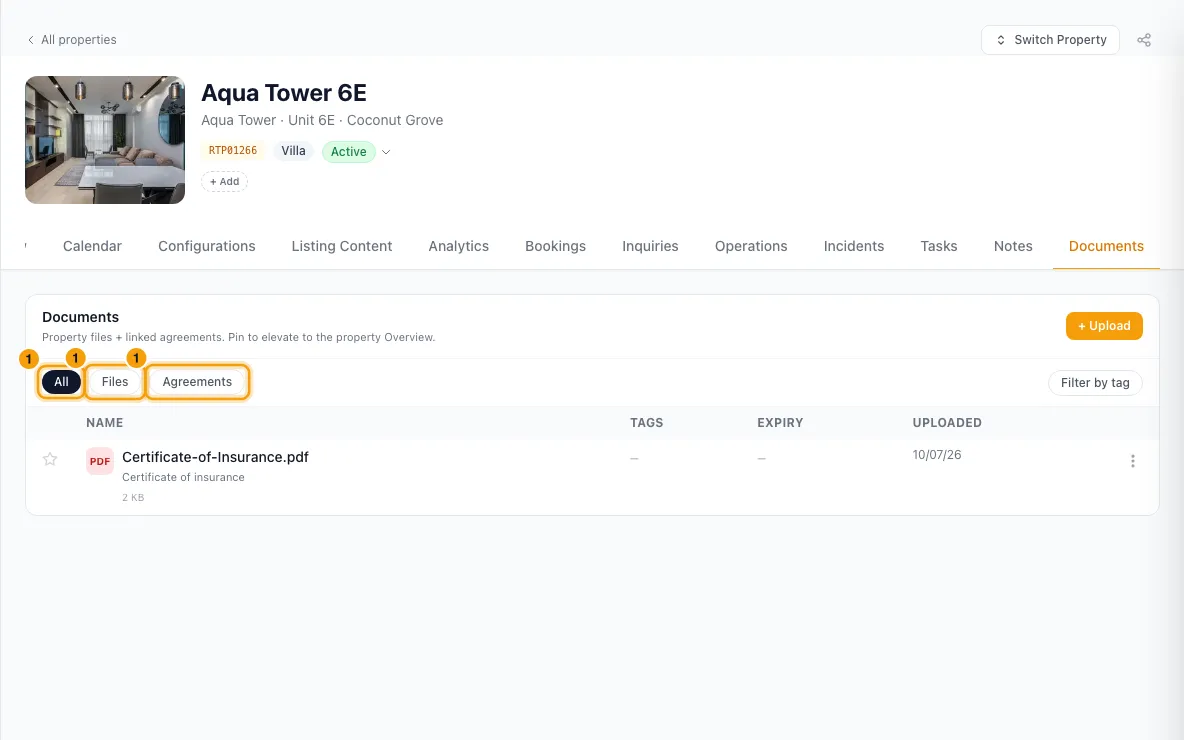The width and height of the screenshot is (1184, 740).
Task: Go back to All properties
Action: pos(72,40)
